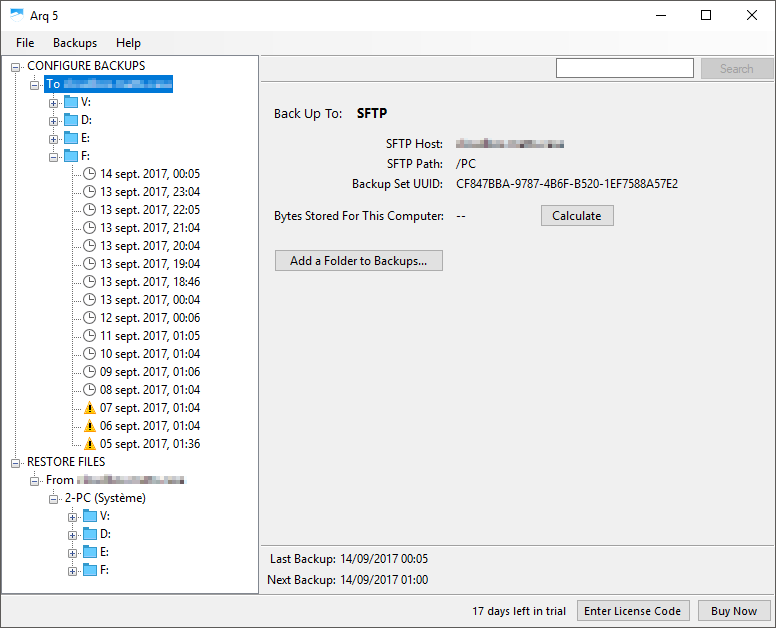Select the CONFIGURE BACKUPS heading
Image resolution: width=776 pixels, height=628 pixels.
(86, 66)
